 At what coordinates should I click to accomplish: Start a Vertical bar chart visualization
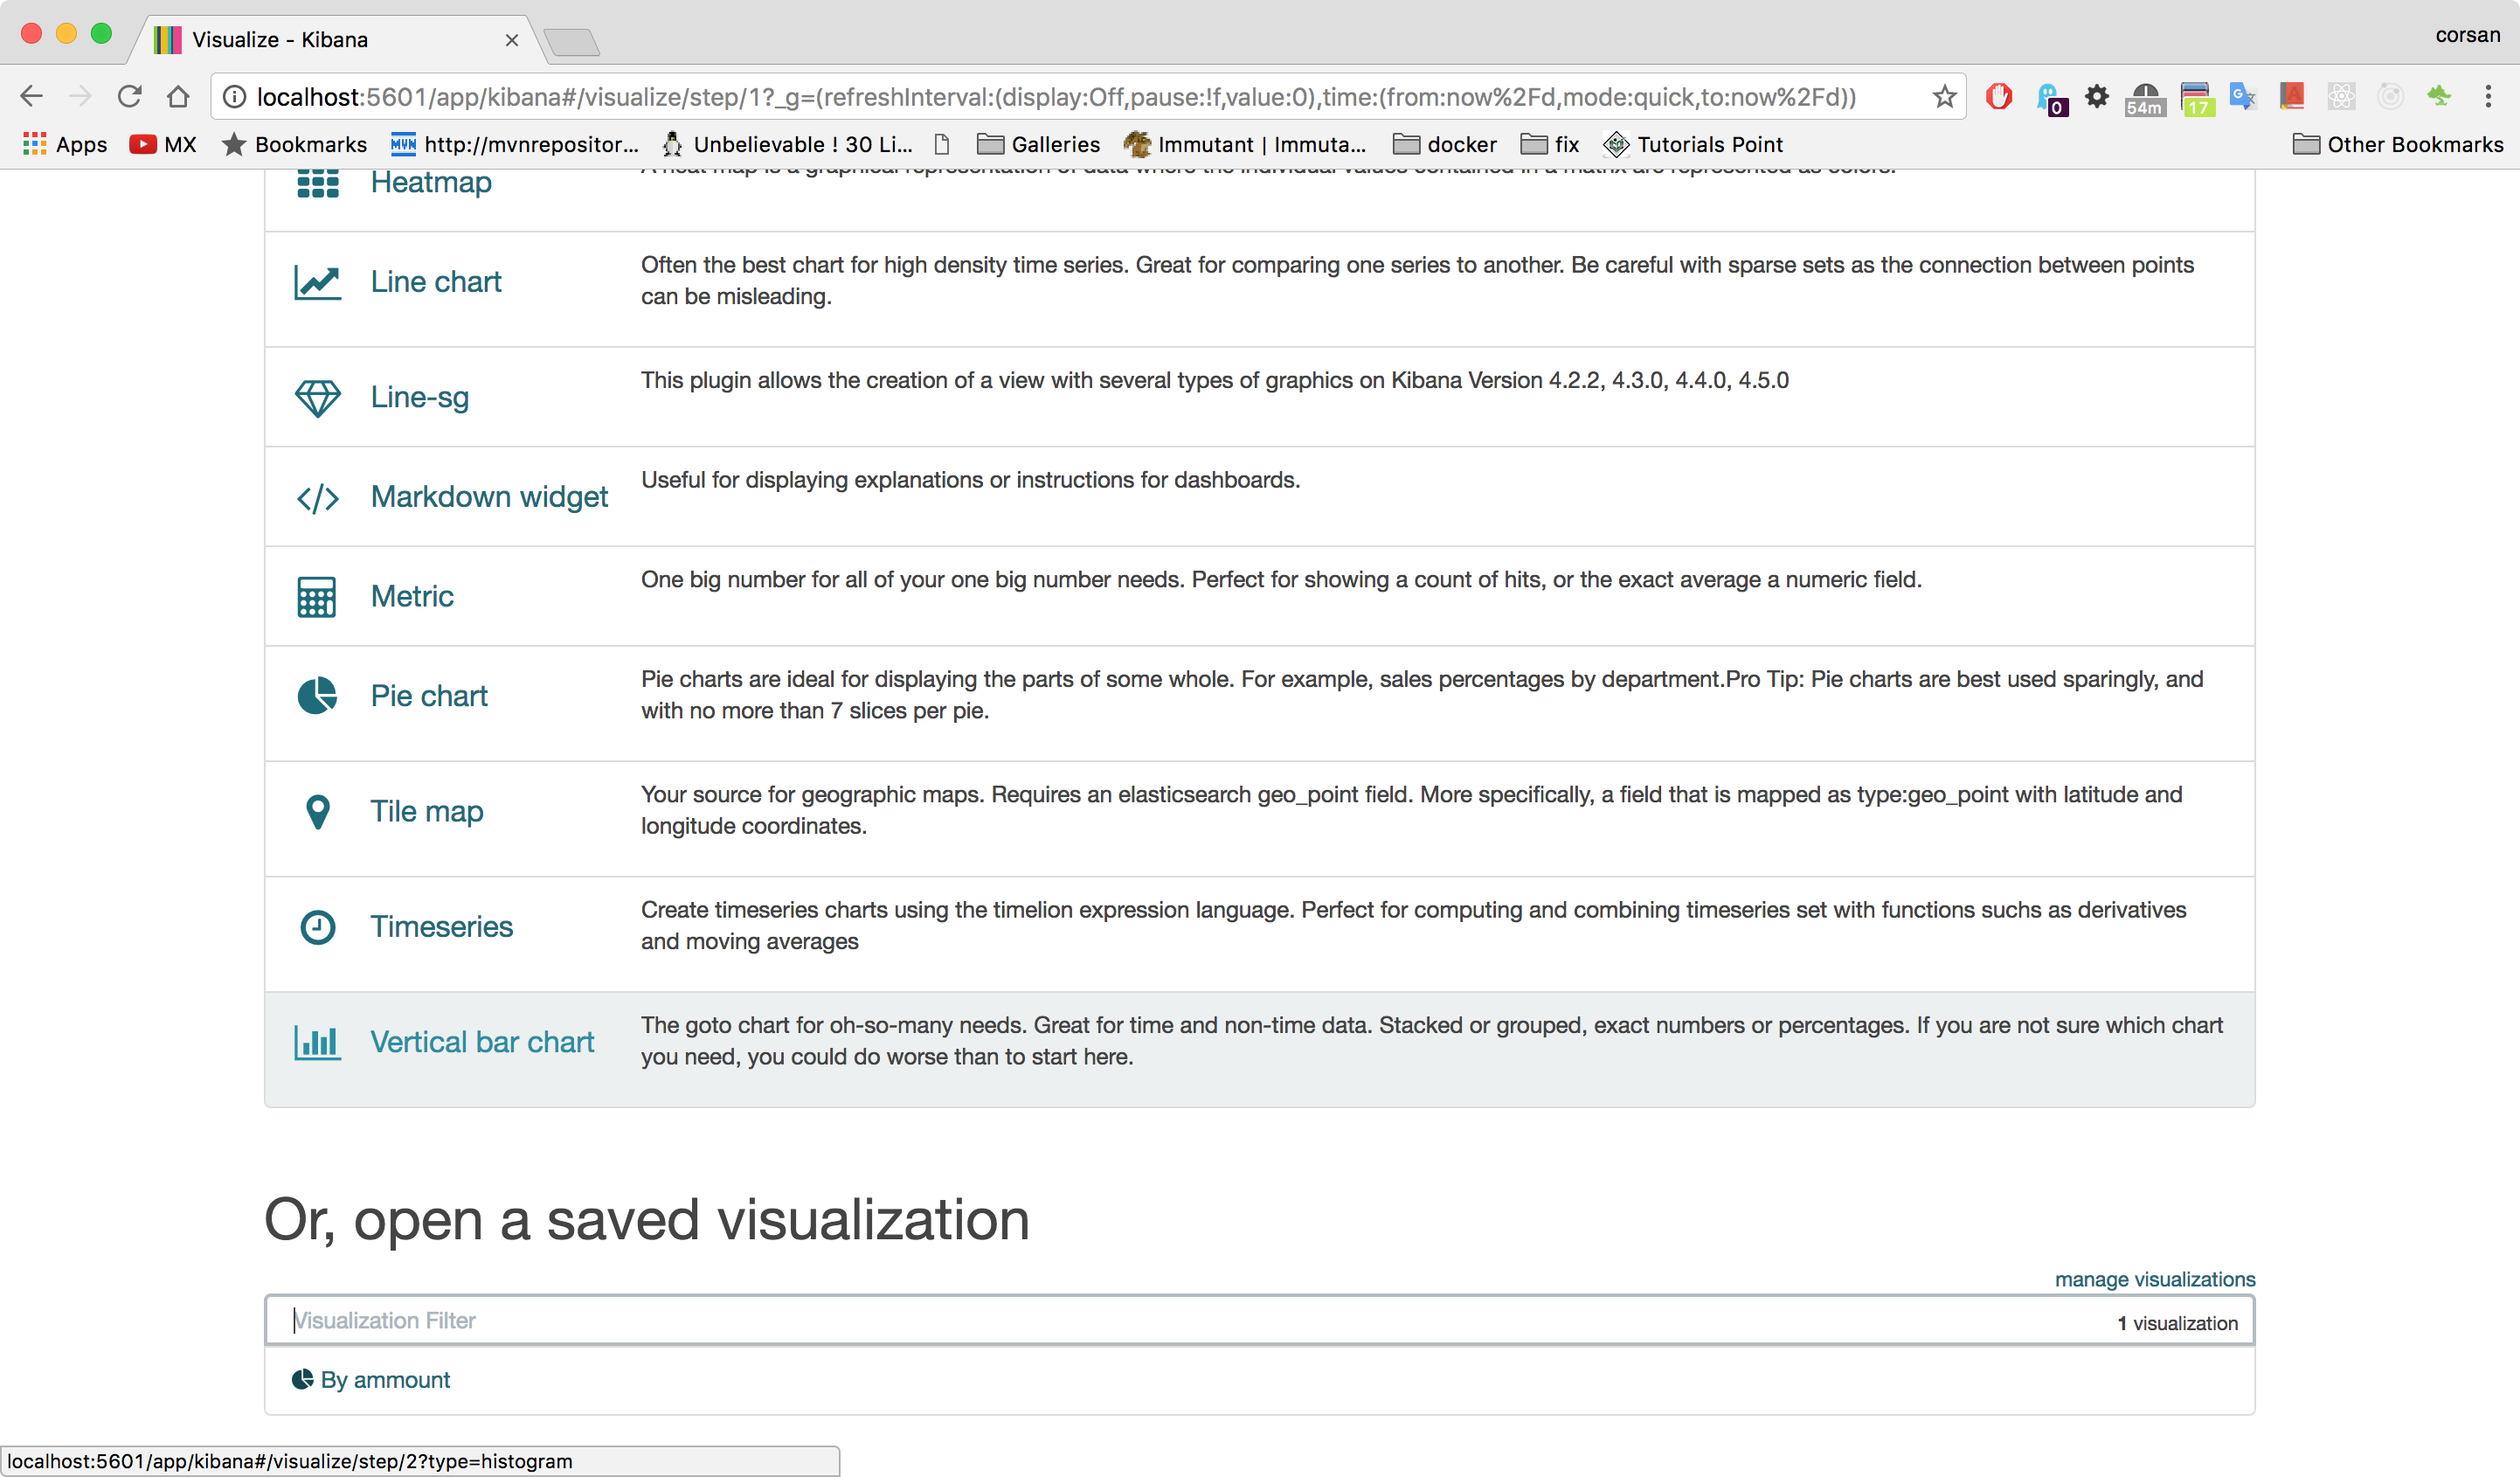click(x=482, y=1042)
